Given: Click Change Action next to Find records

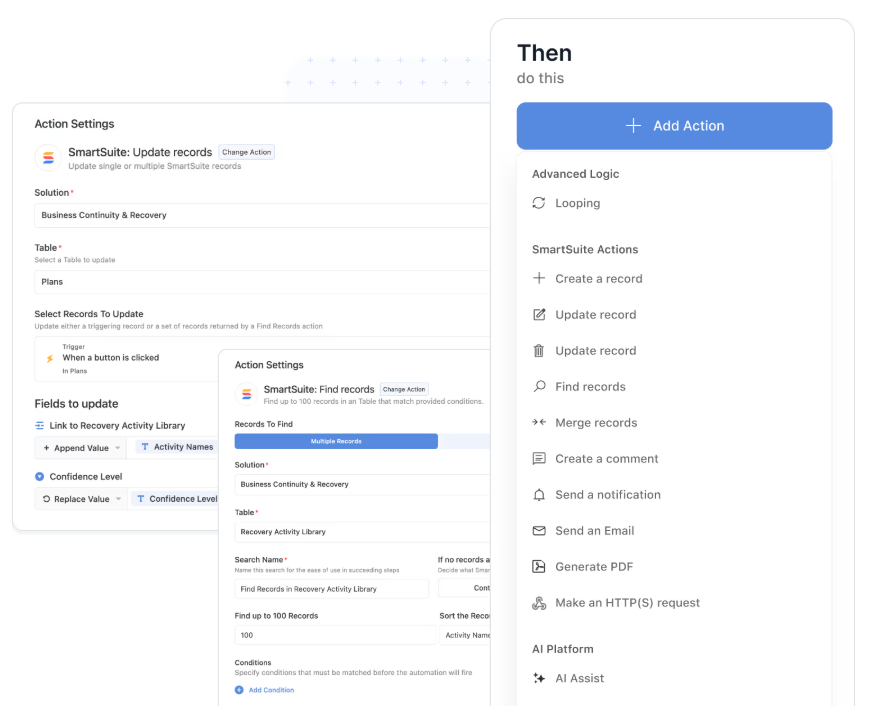Looking at the screenshot, I should pos(404,389).
